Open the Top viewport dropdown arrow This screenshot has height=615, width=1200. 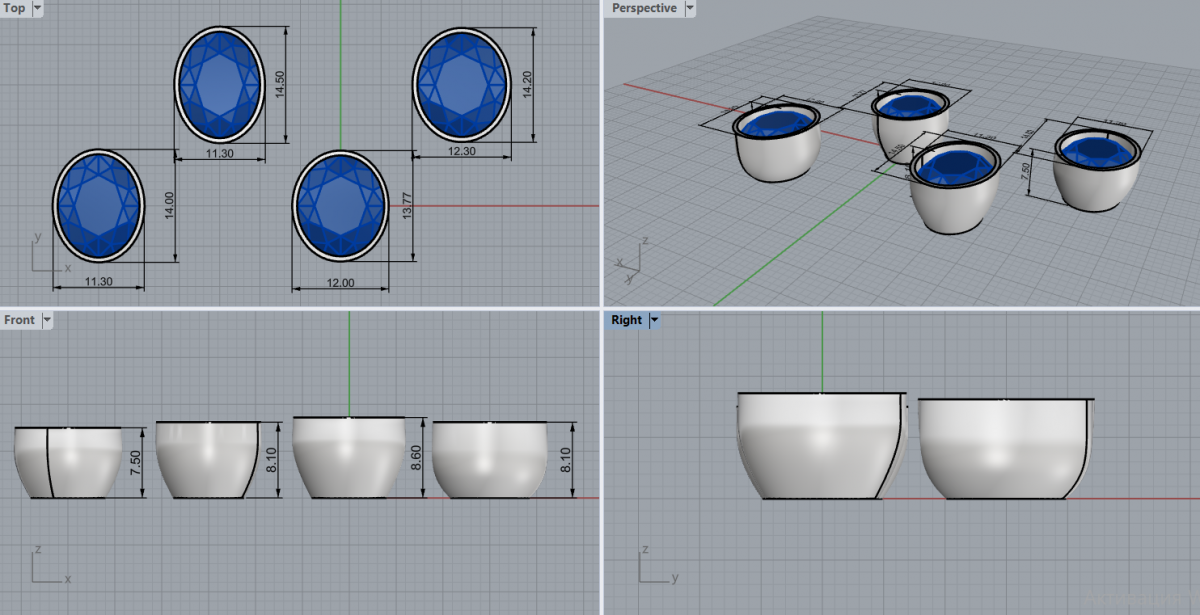coord(38,8)
